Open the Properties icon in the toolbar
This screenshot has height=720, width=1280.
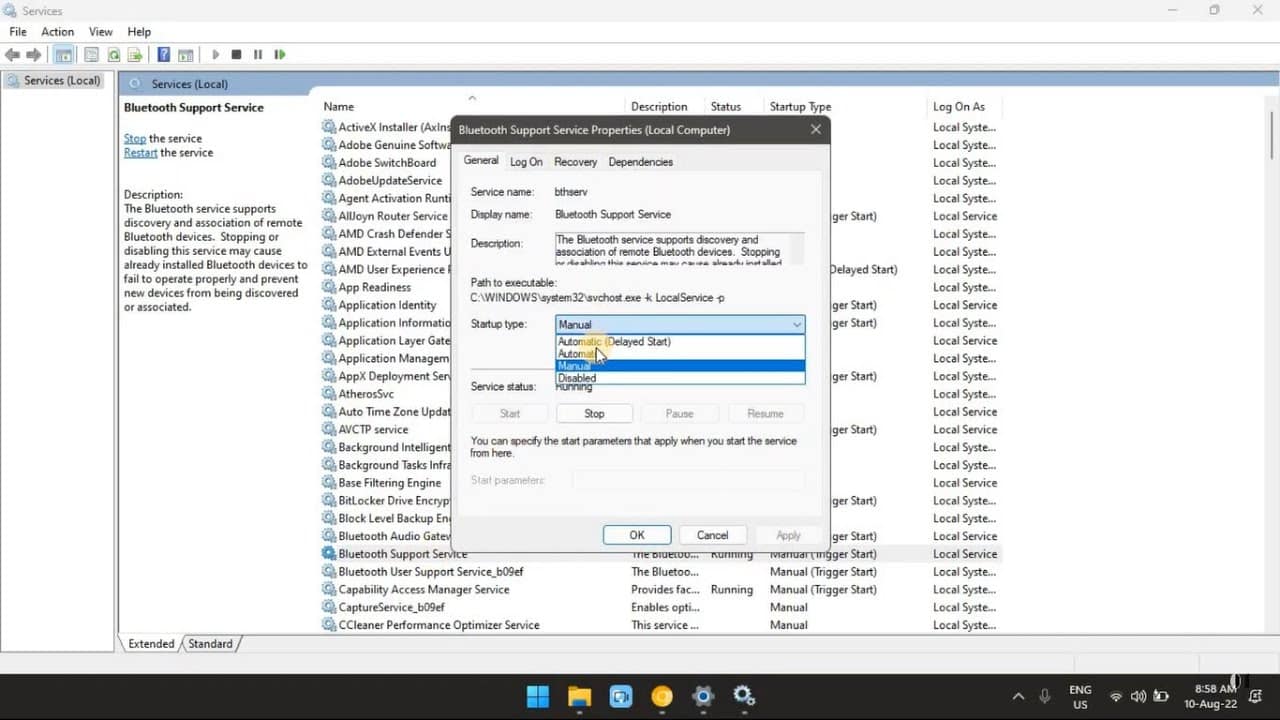92,54
